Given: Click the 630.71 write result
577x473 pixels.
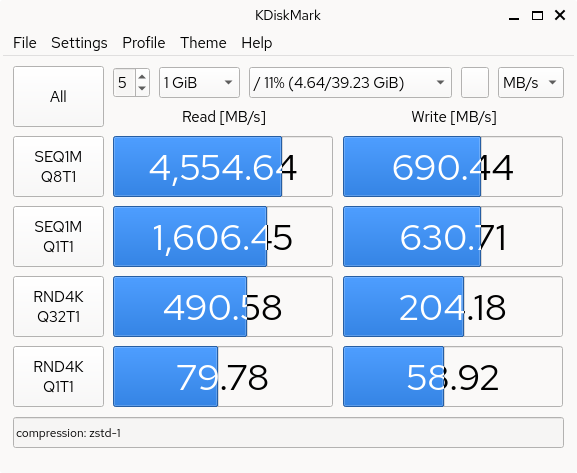Looking at the screenshot, I should pyautogui.click(x=453, y=236).
